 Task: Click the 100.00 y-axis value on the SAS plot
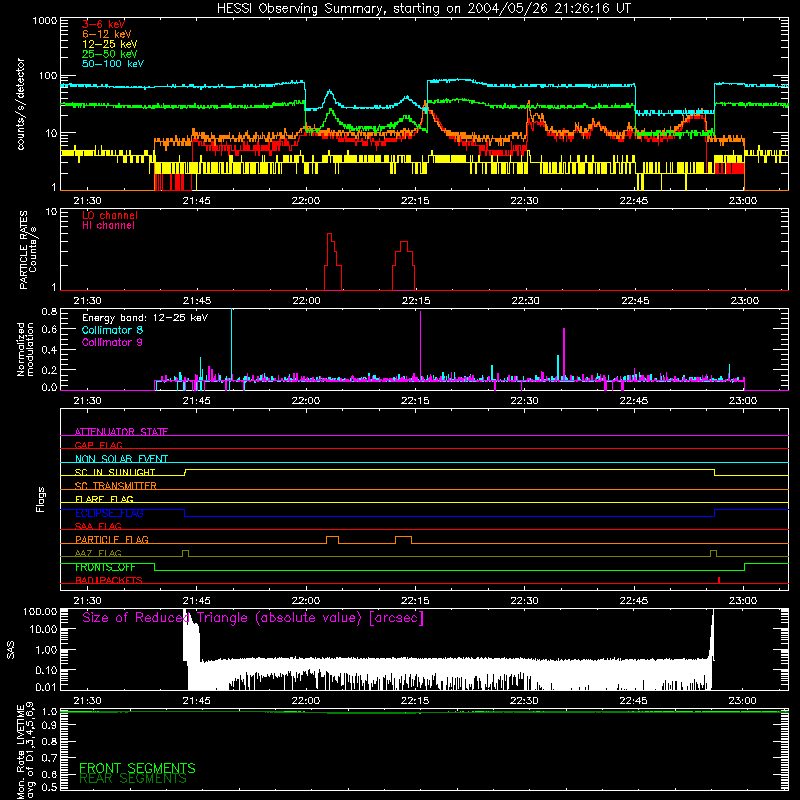tap(40, 611)
